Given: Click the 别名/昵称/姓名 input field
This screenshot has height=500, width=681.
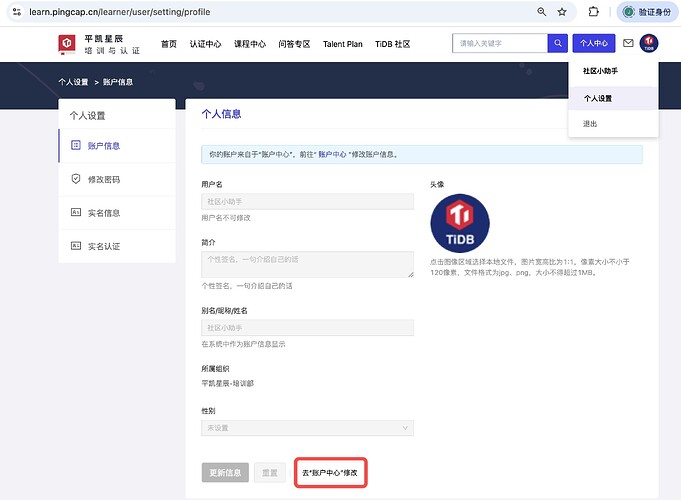Looking at the screenshot, I should coord(307,328).
